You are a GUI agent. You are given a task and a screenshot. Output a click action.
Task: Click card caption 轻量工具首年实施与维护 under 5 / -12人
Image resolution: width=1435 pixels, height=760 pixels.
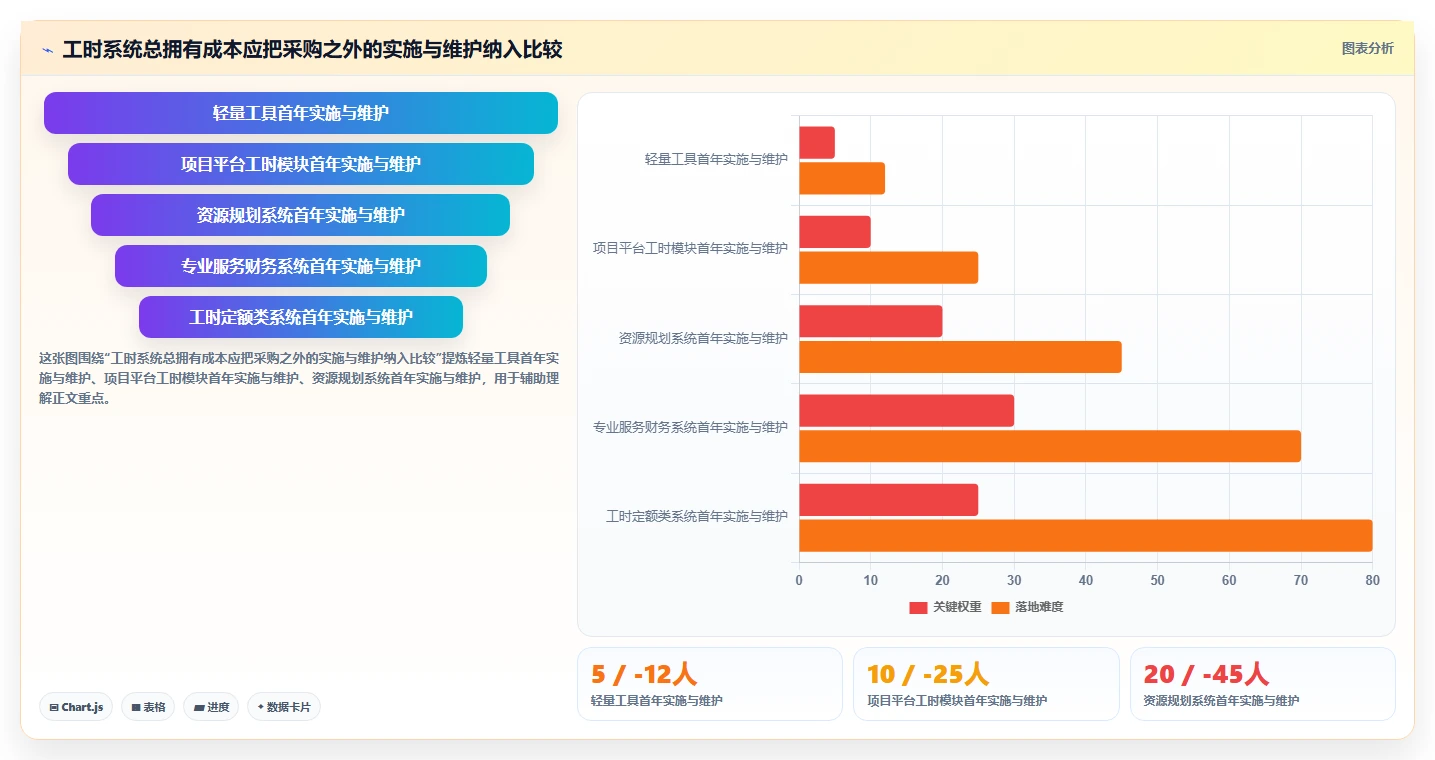[x=657, y=701]
